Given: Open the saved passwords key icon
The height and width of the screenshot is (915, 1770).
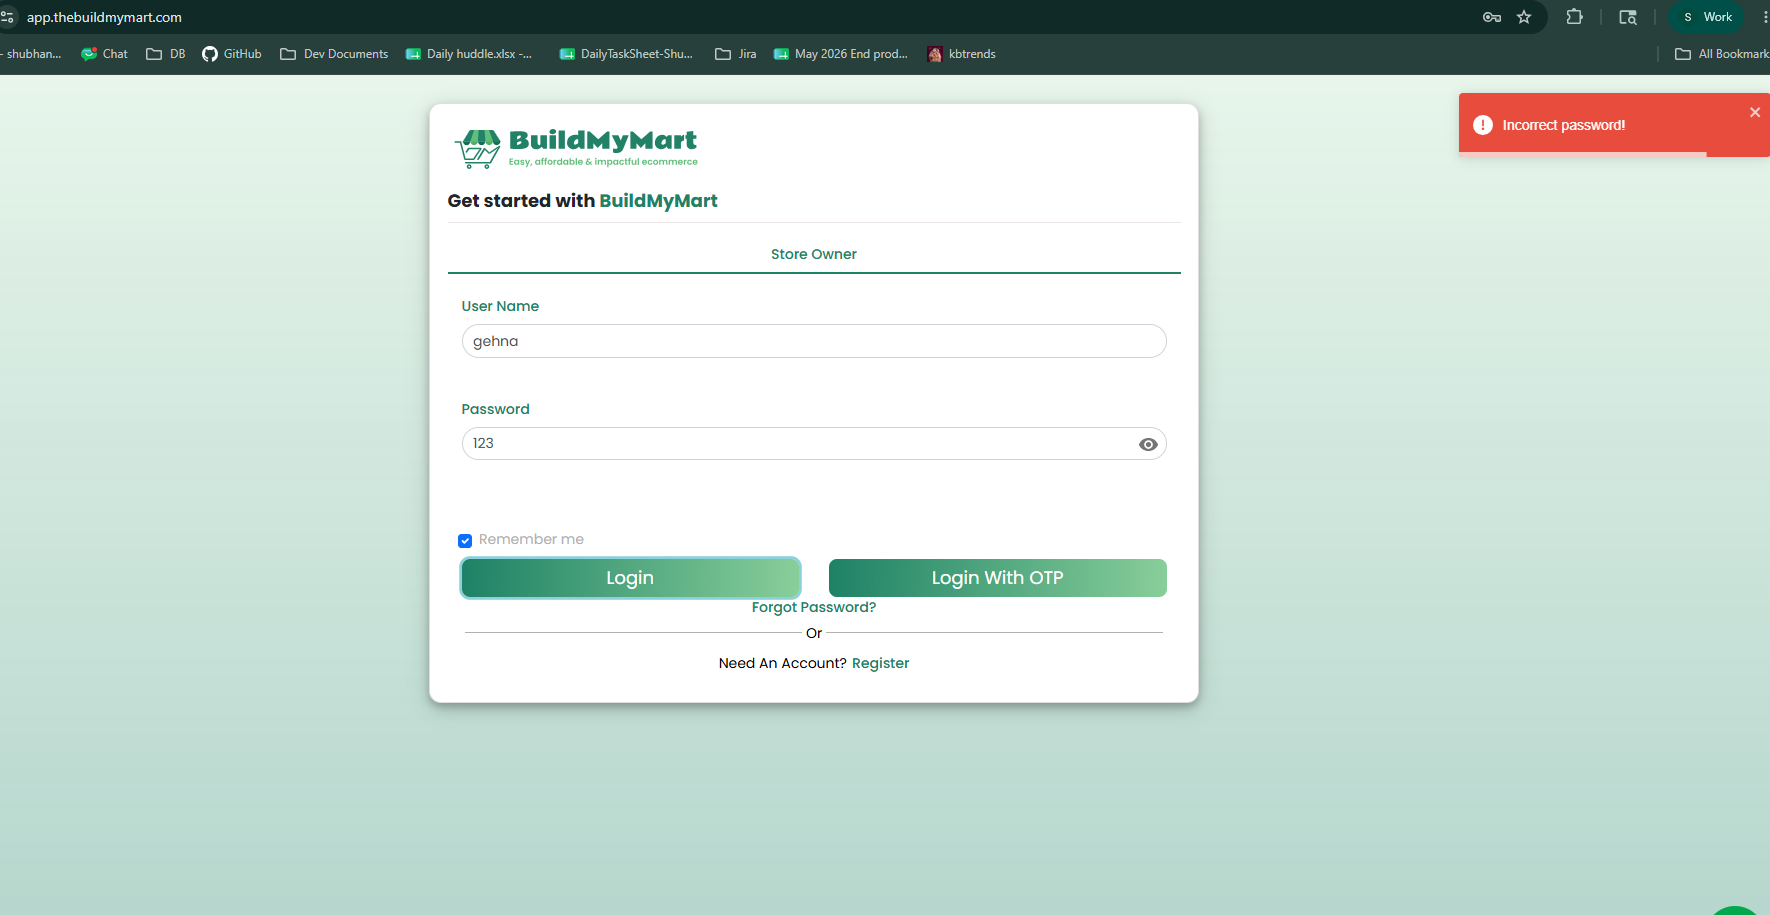Looking at the screenshot, I should [x=1492, y=17].
